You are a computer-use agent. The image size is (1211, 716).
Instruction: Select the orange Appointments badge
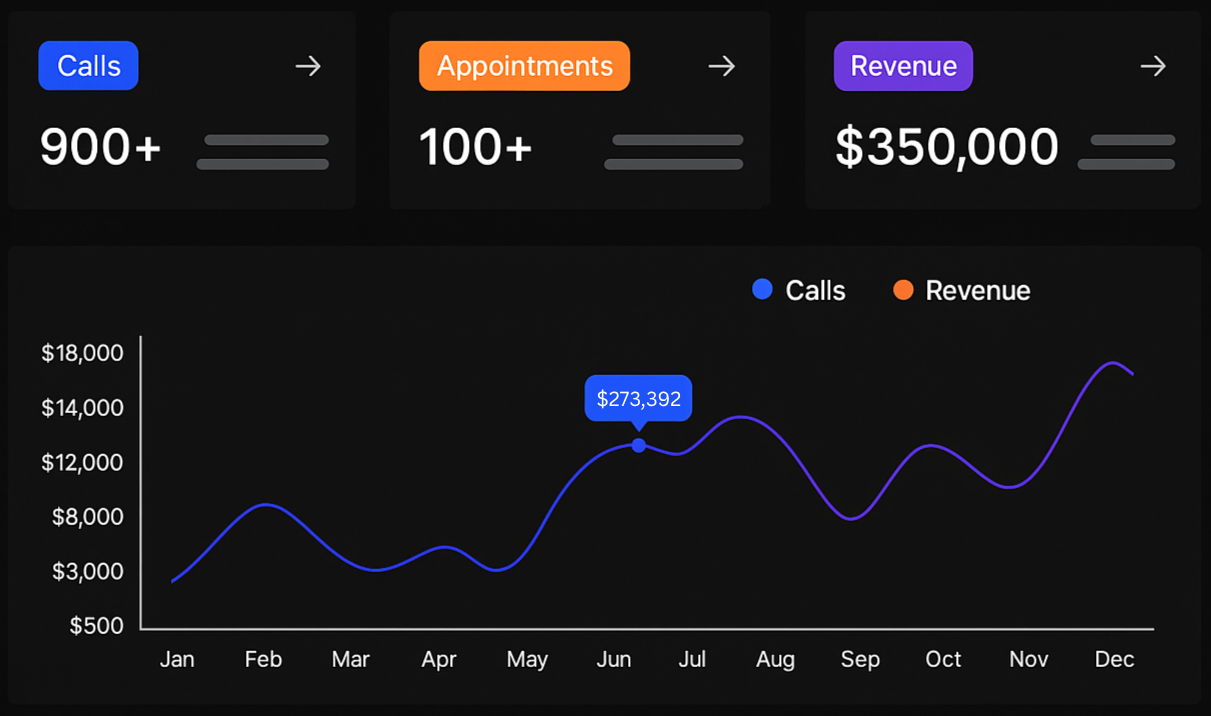coord(524,66)
